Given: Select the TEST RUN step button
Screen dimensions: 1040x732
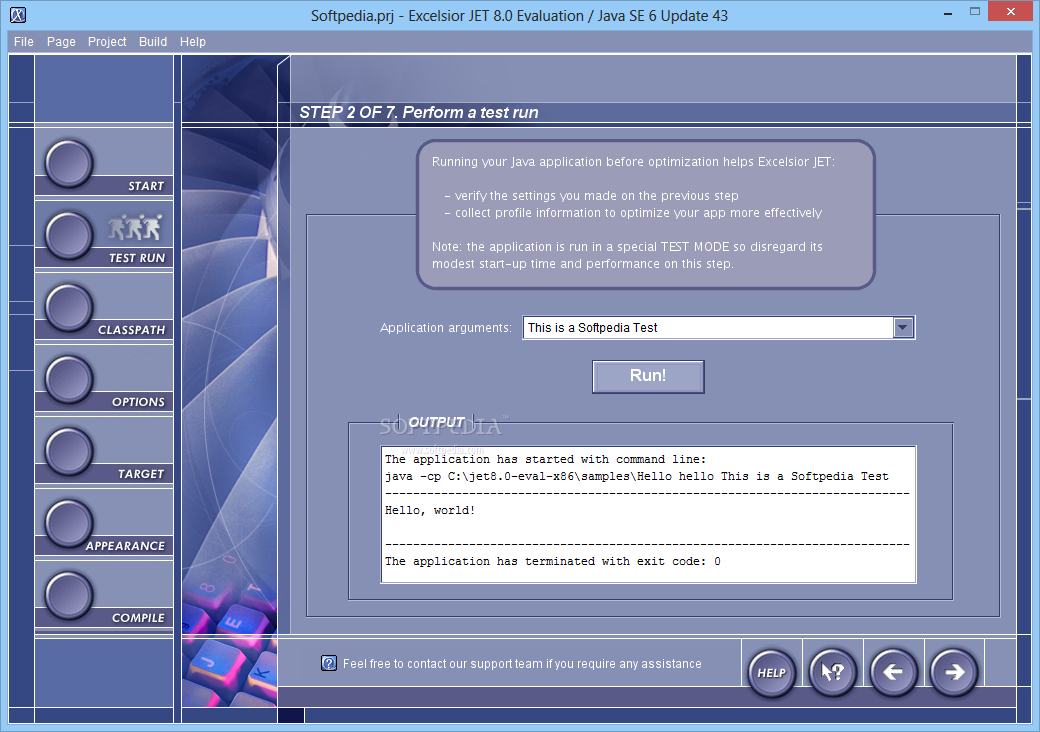Looking at the screenshot, I should (x=69, y=235).
